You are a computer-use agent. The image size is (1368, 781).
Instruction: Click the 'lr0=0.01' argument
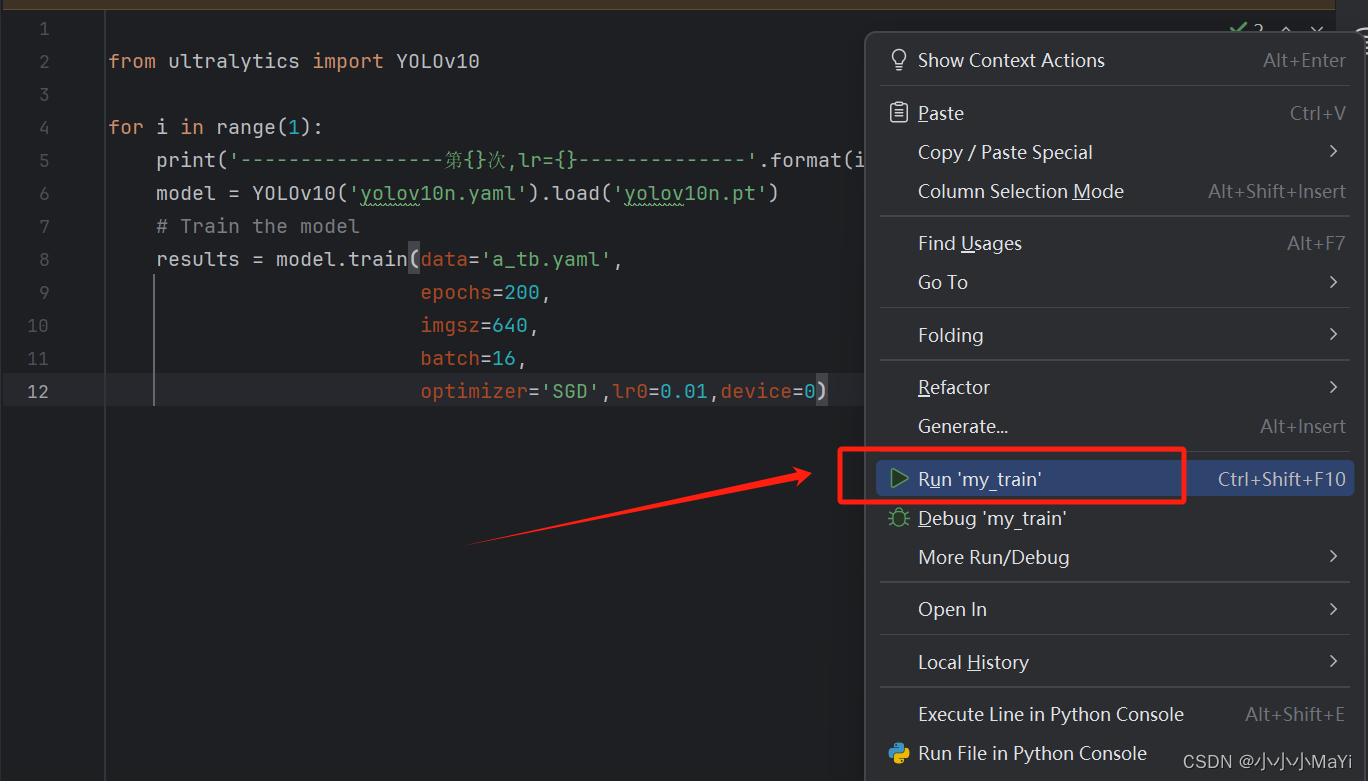[660, 391]
